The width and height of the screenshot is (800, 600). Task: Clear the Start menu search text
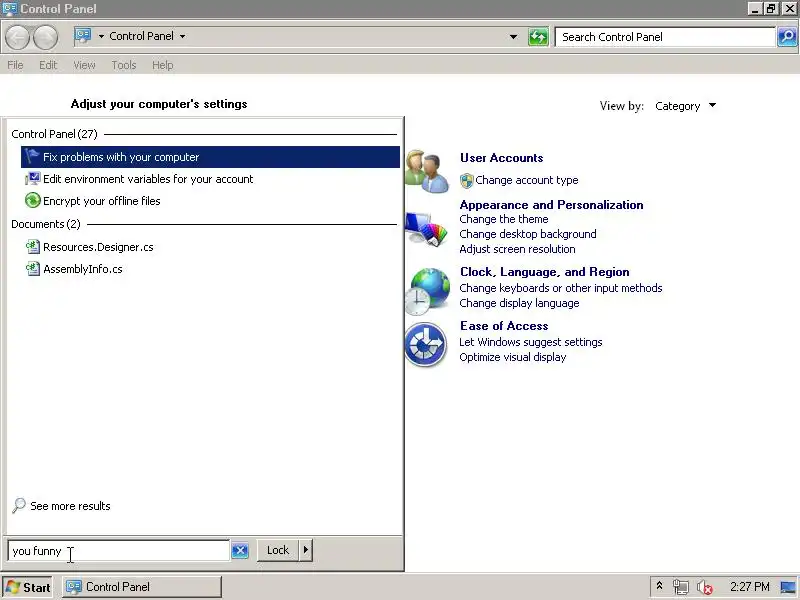pos(240,551)
